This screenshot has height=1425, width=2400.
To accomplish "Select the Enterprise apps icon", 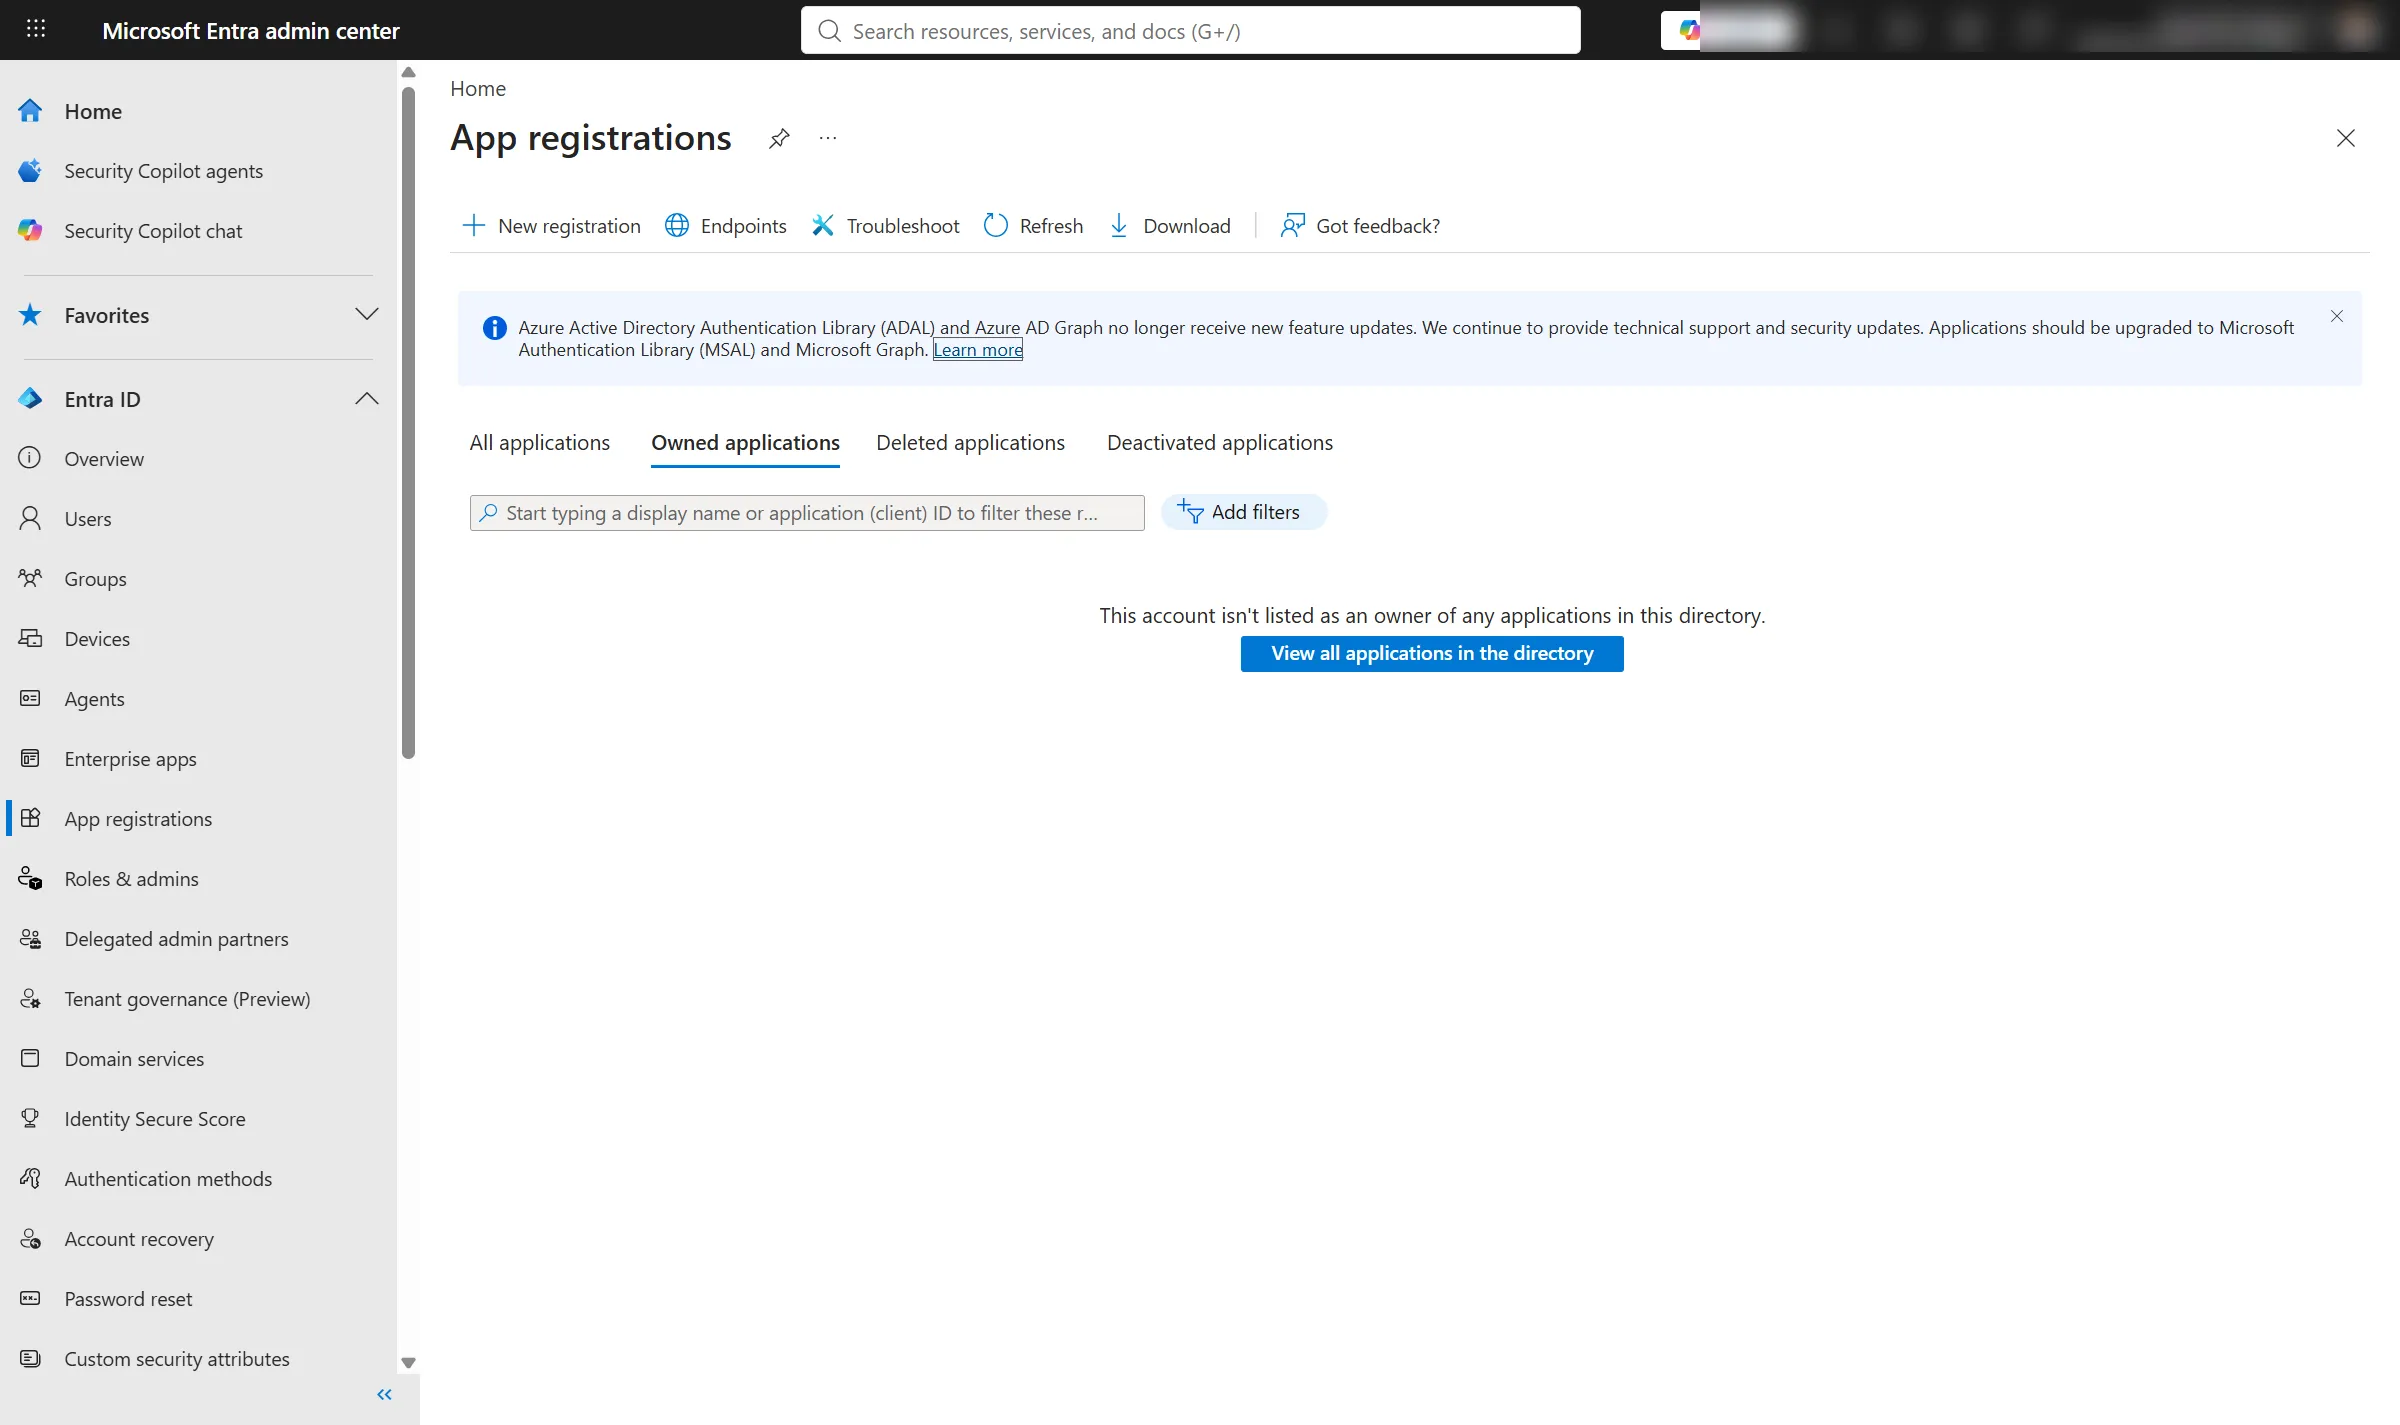I will coord(30,758).
